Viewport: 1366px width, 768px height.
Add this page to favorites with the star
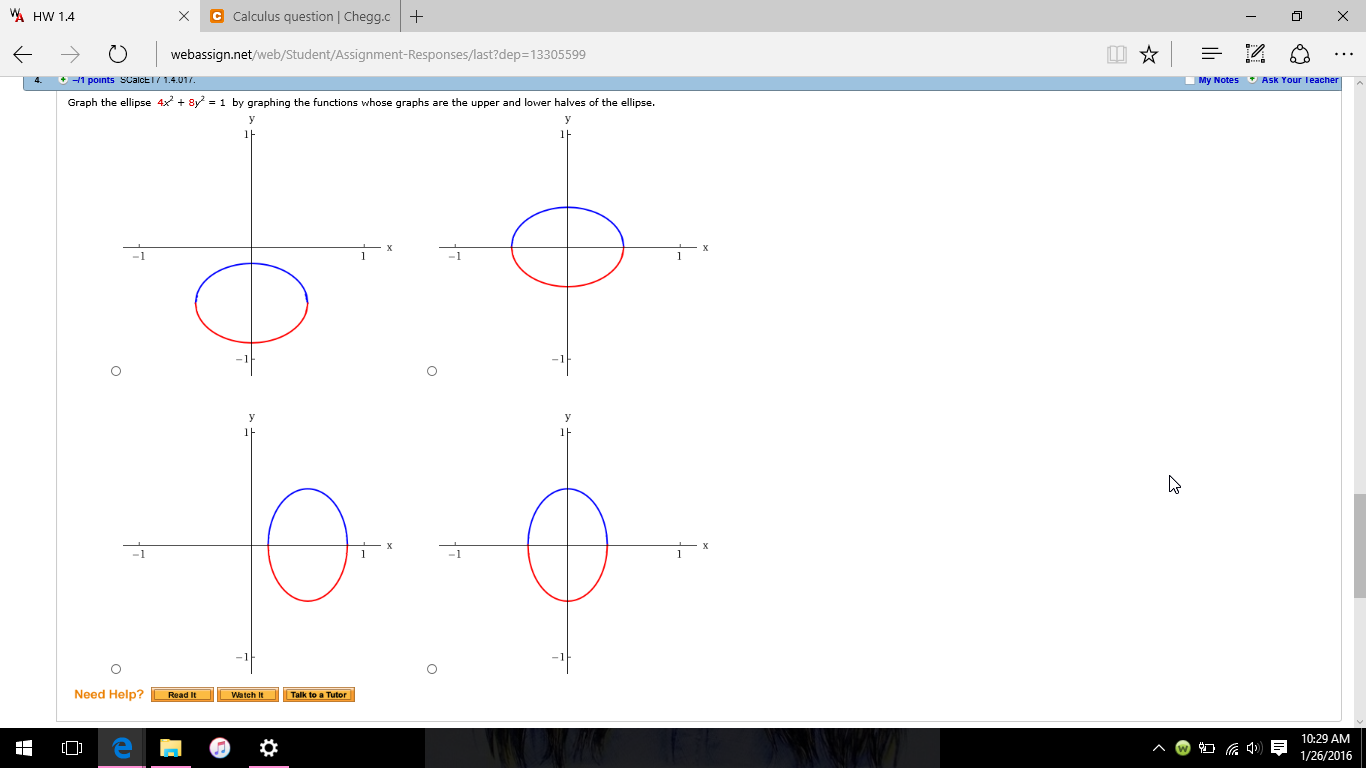pyautogui.click(x=1148, y=54)
